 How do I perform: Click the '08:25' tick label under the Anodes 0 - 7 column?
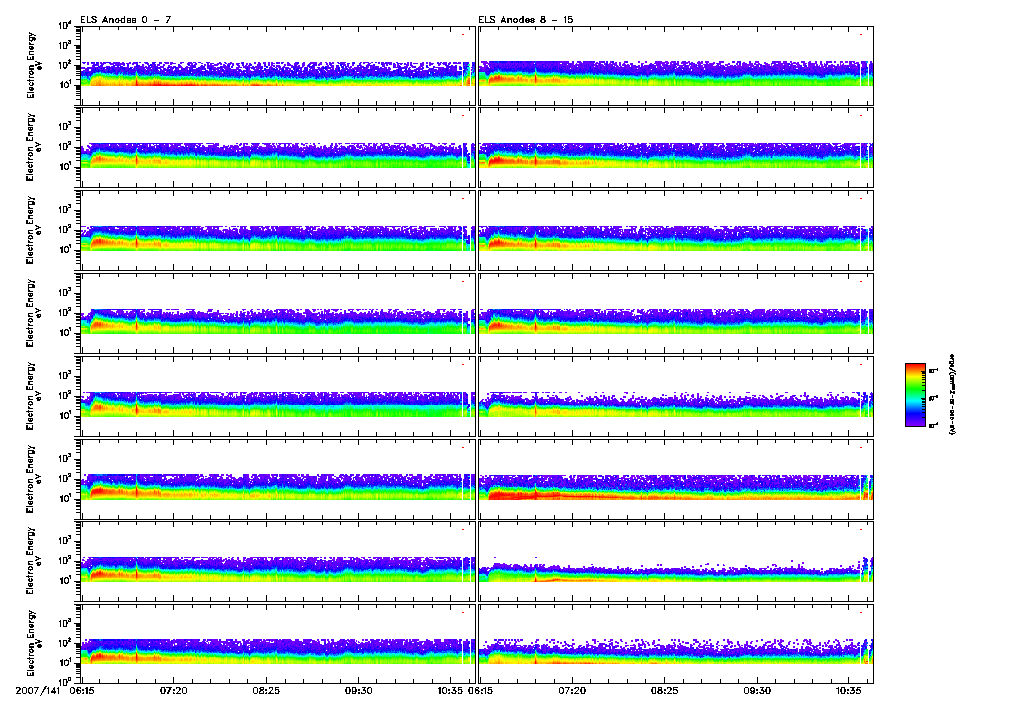click(x=266, y=690)
